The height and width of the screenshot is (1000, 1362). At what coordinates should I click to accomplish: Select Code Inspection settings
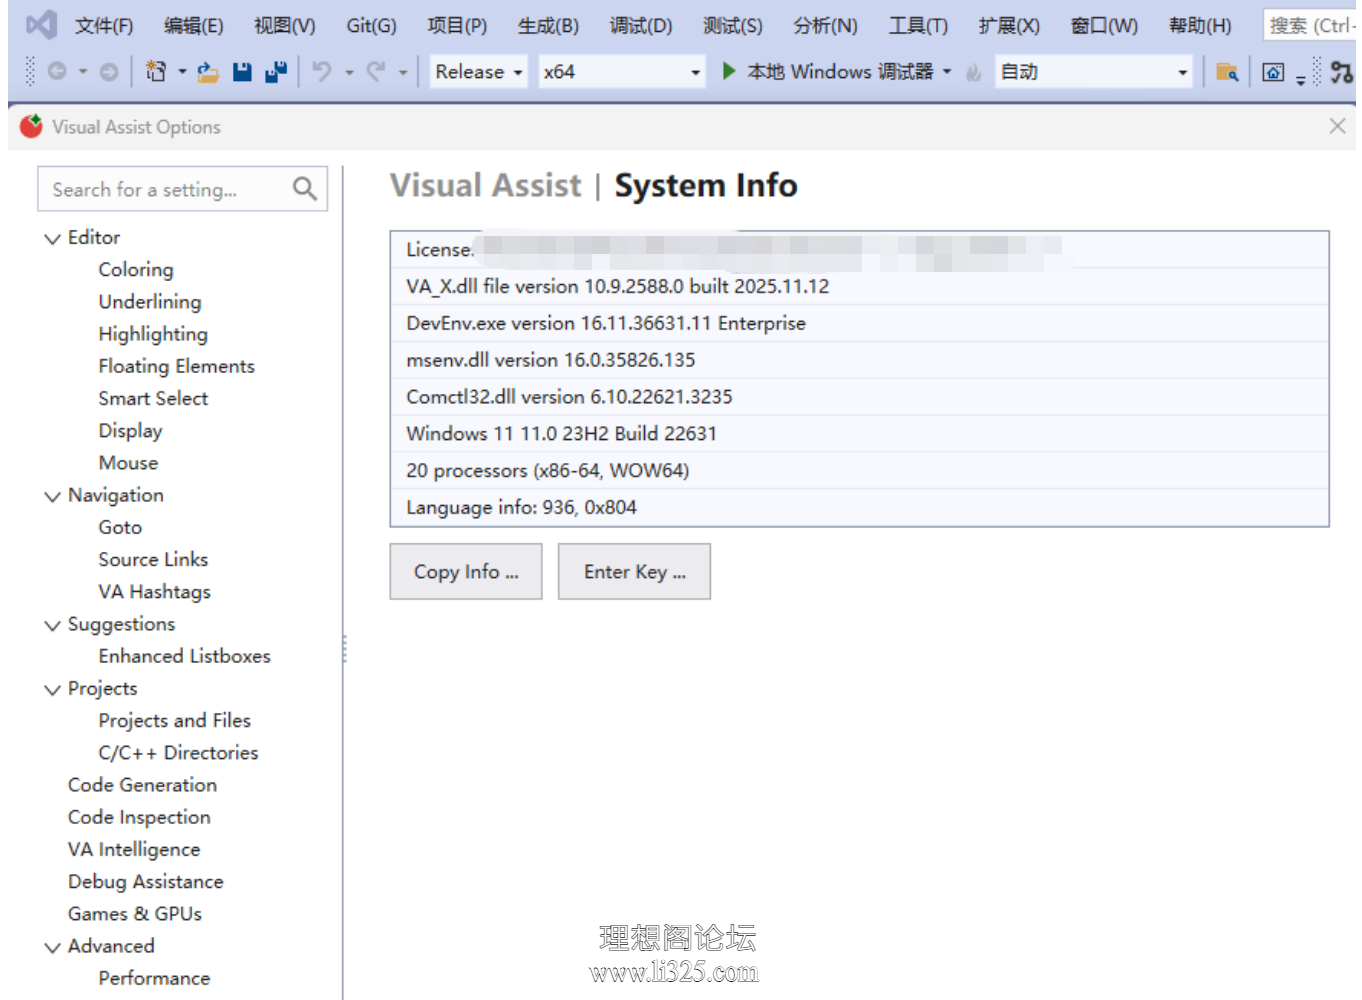click(x=139, y=817)
